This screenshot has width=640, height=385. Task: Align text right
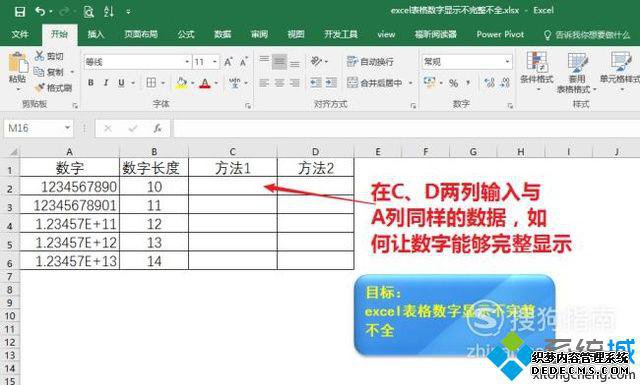295,83
